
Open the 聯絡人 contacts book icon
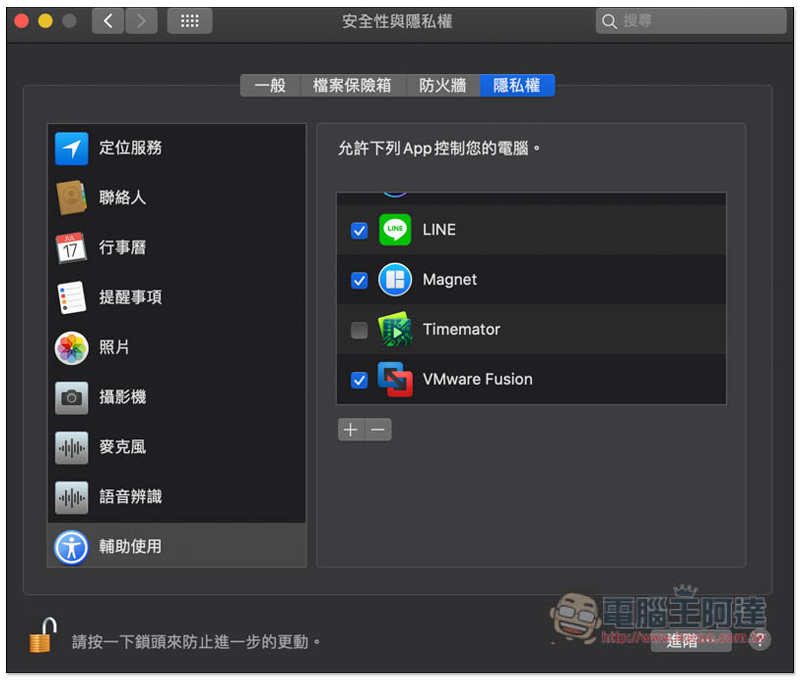71,198
